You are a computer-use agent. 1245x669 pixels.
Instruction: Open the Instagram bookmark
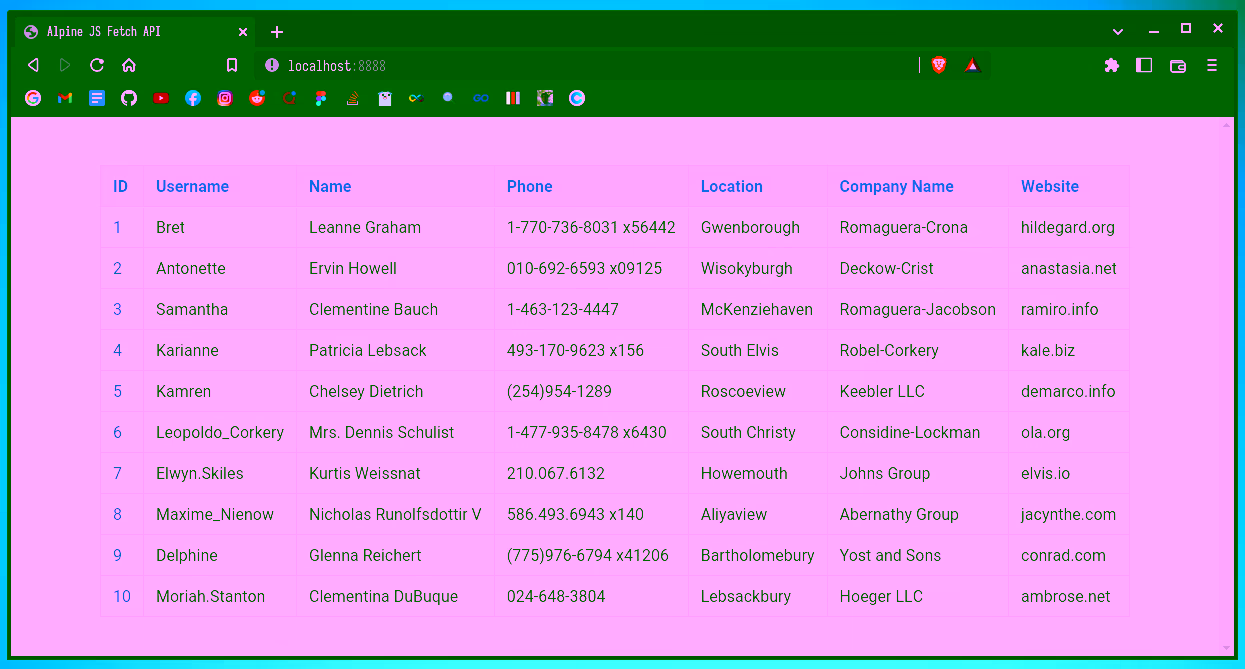(x=225, y=97)
